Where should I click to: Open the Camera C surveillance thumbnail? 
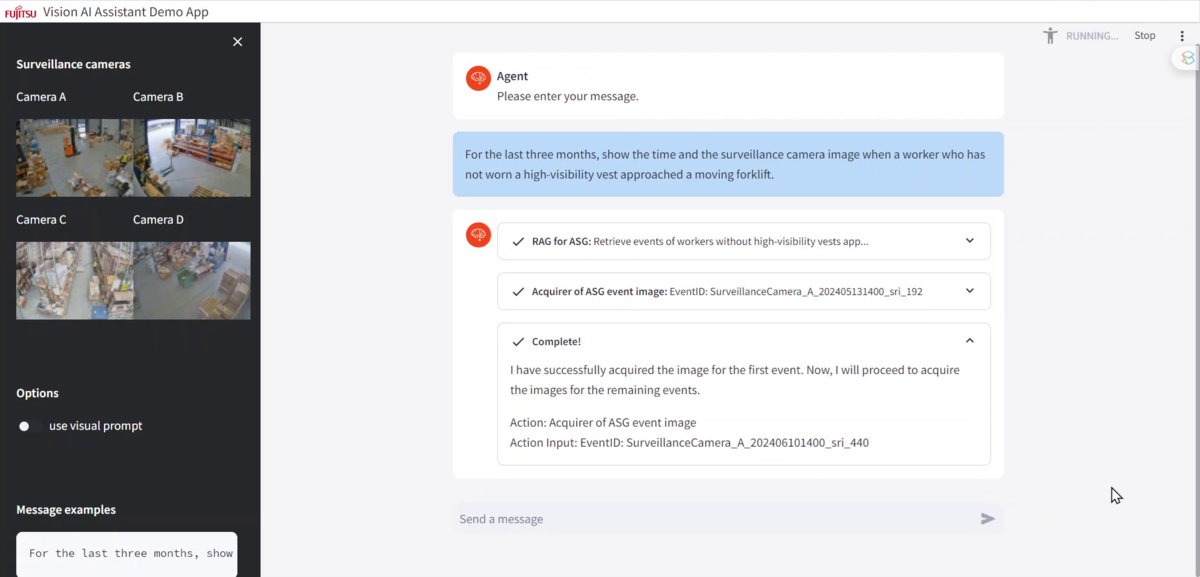pyautogui.click(x=74, y=281)
